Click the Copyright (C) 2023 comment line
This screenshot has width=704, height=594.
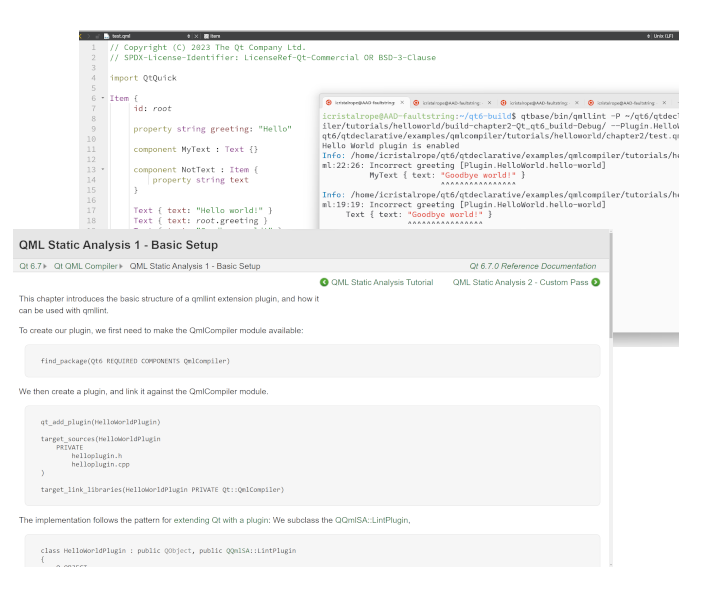coord(208,47)
